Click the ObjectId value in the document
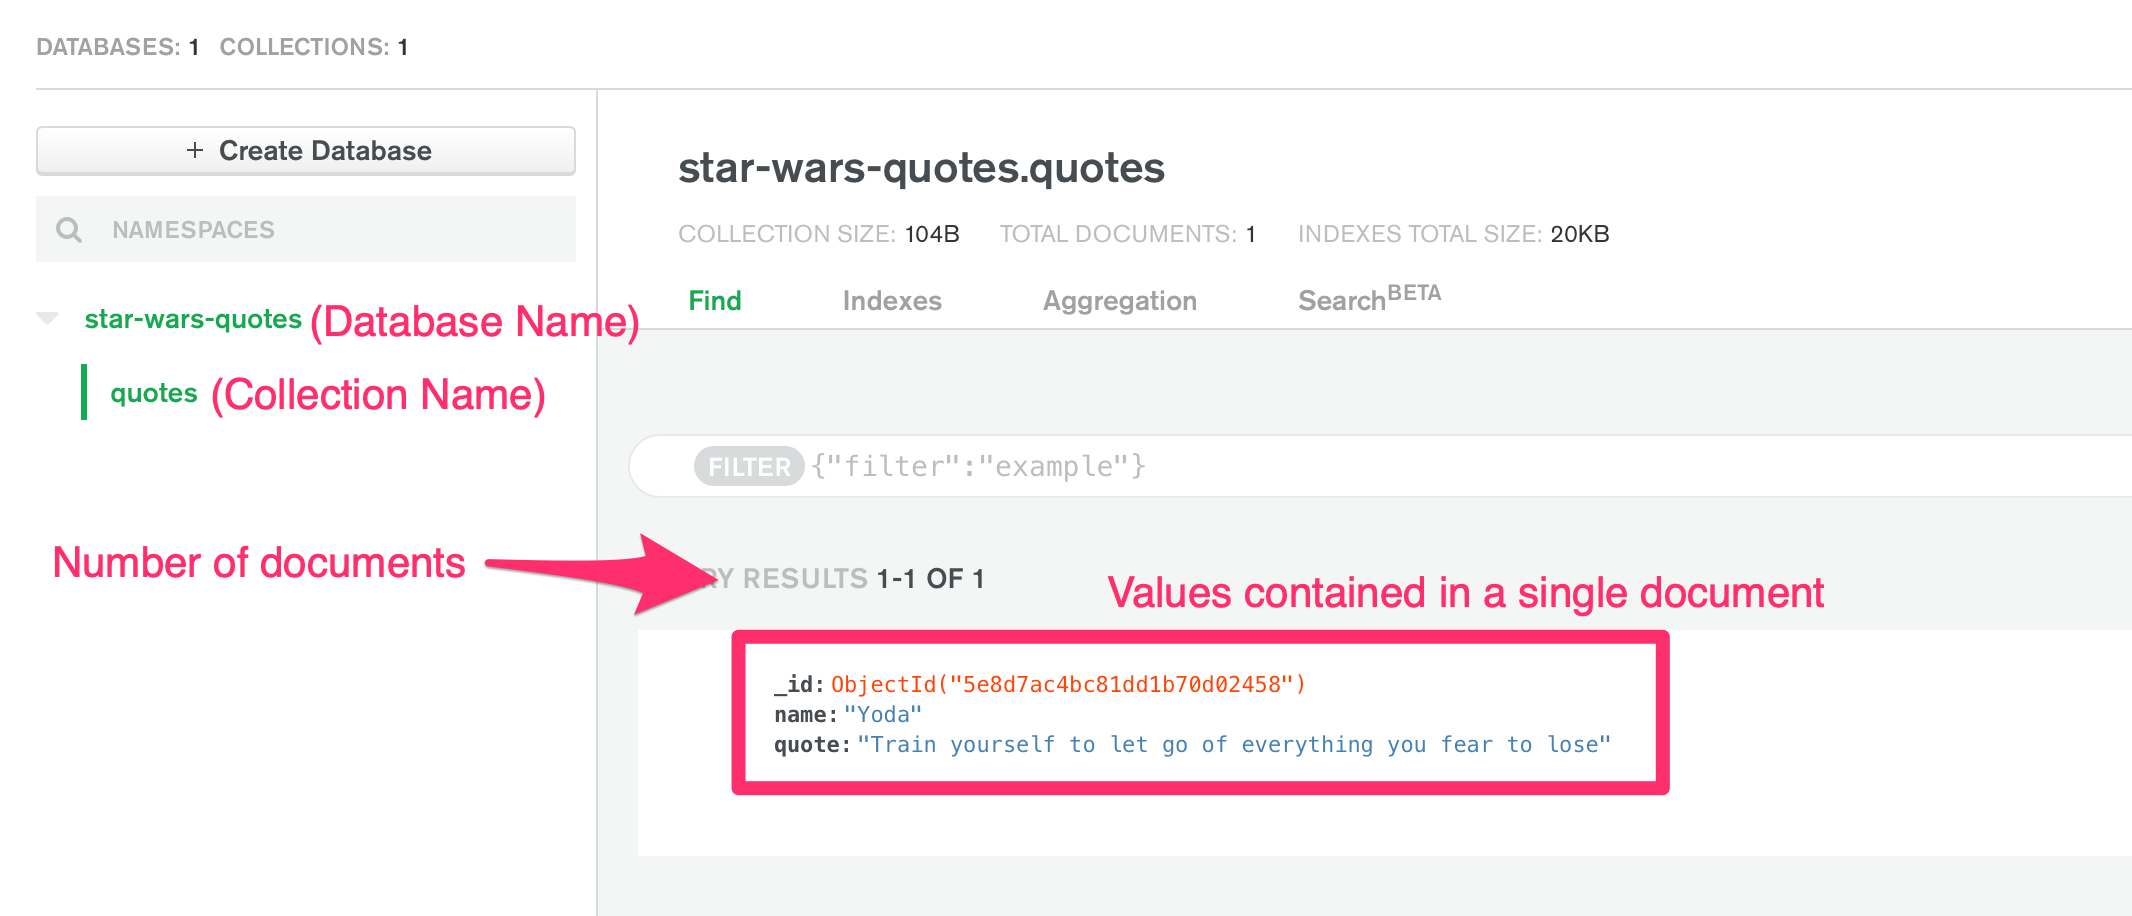Screen dimensions: 2132x916 coord(1065,684)
